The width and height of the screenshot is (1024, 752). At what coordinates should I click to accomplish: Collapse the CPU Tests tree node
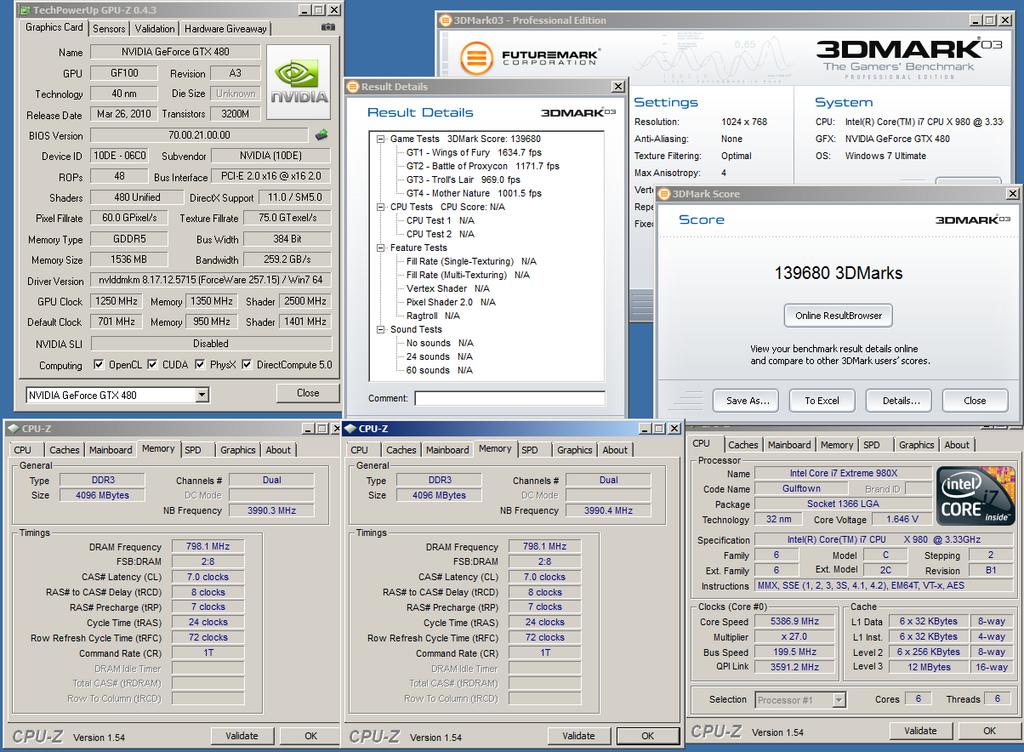pyautogui.click(x=380, y=207)
